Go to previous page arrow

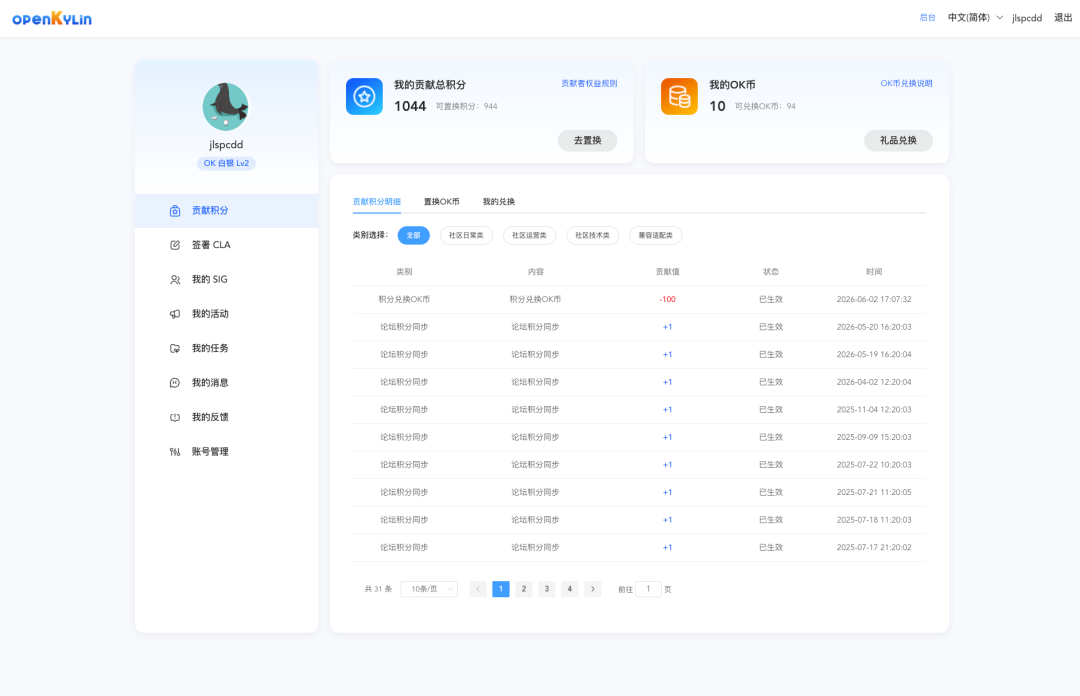coord(478,589)
